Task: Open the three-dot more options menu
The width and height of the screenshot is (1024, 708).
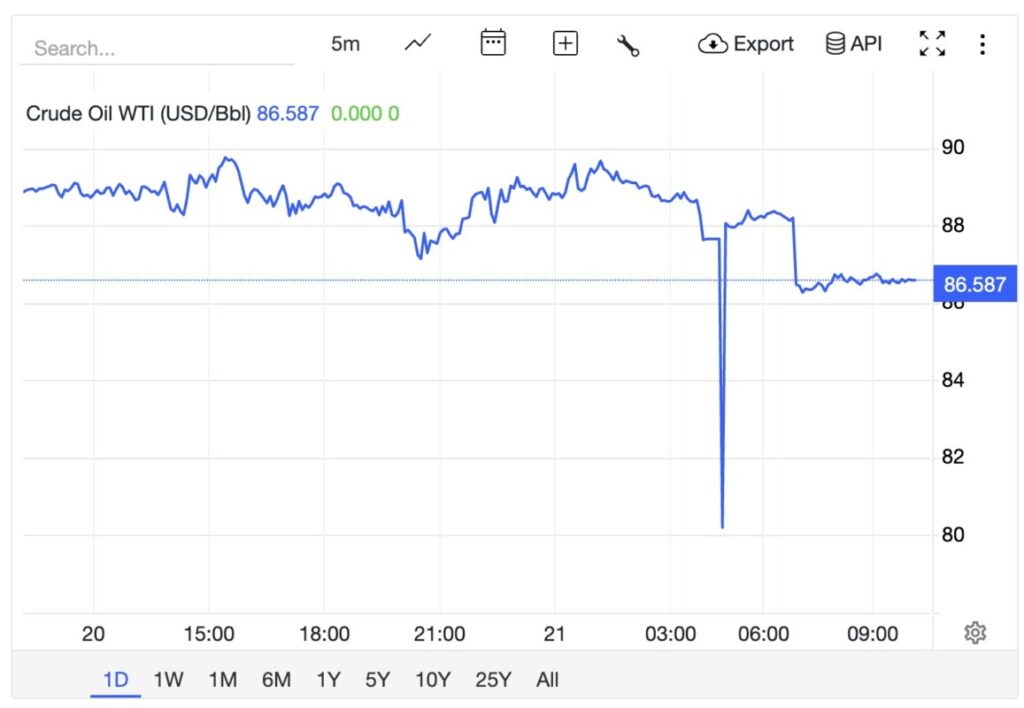Action: coord(983,44)
